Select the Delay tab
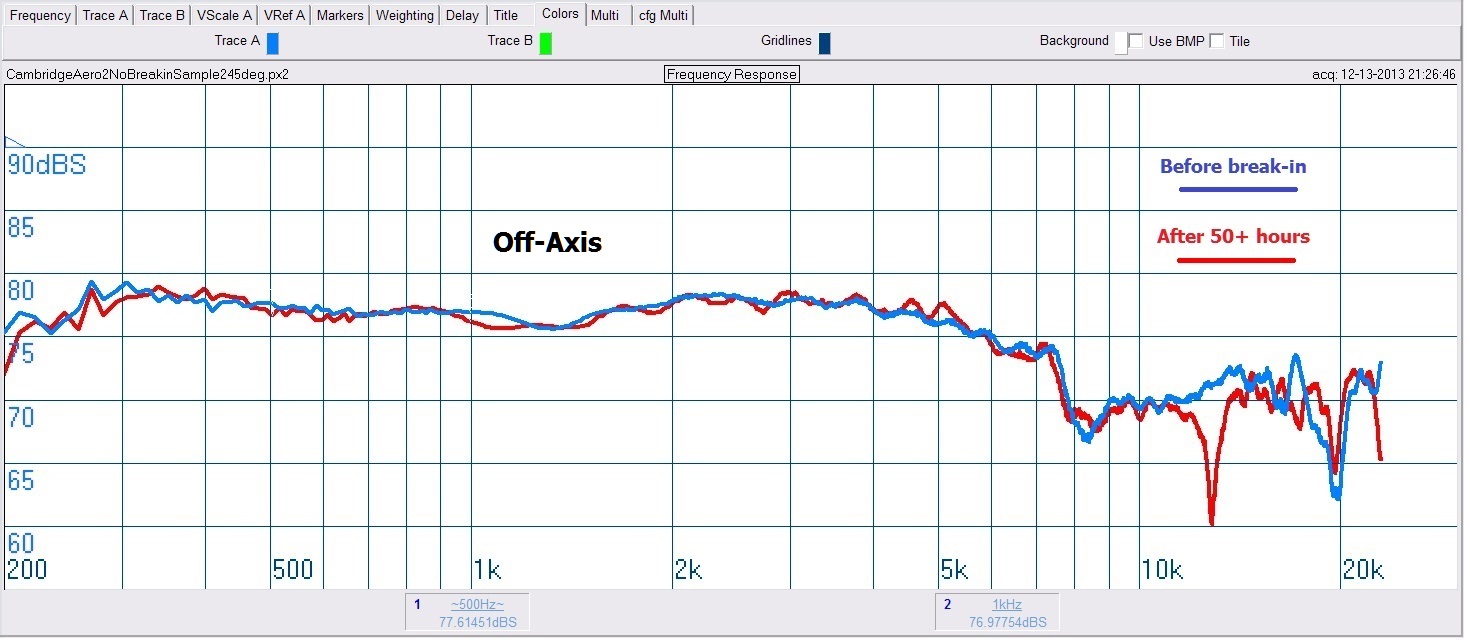 (463, 15)
